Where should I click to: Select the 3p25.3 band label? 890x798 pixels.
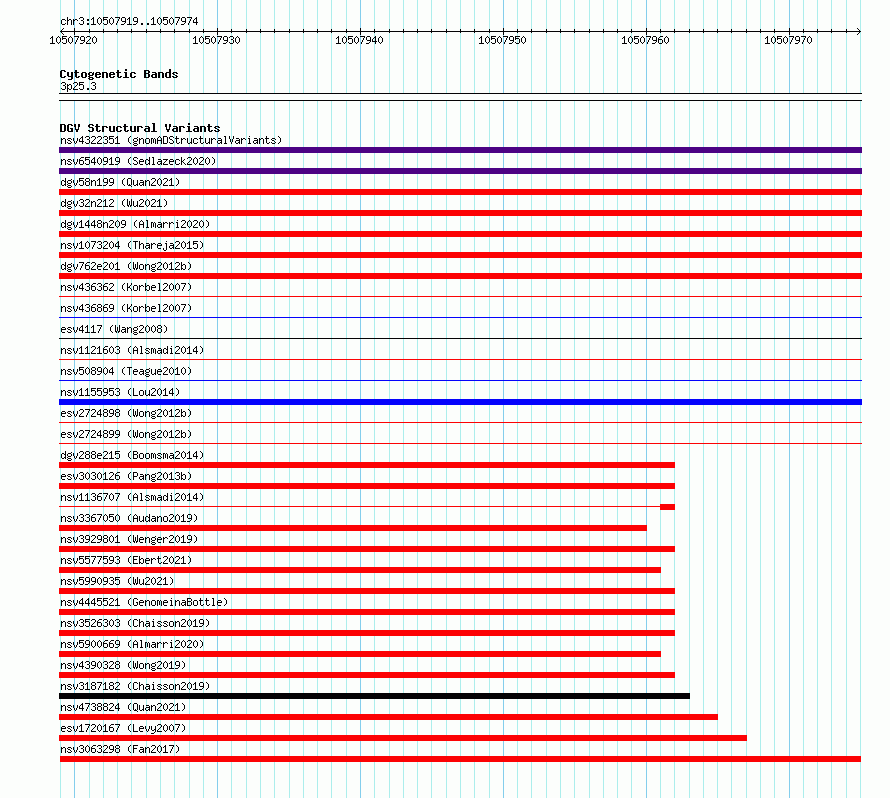[x=78, y=86]
